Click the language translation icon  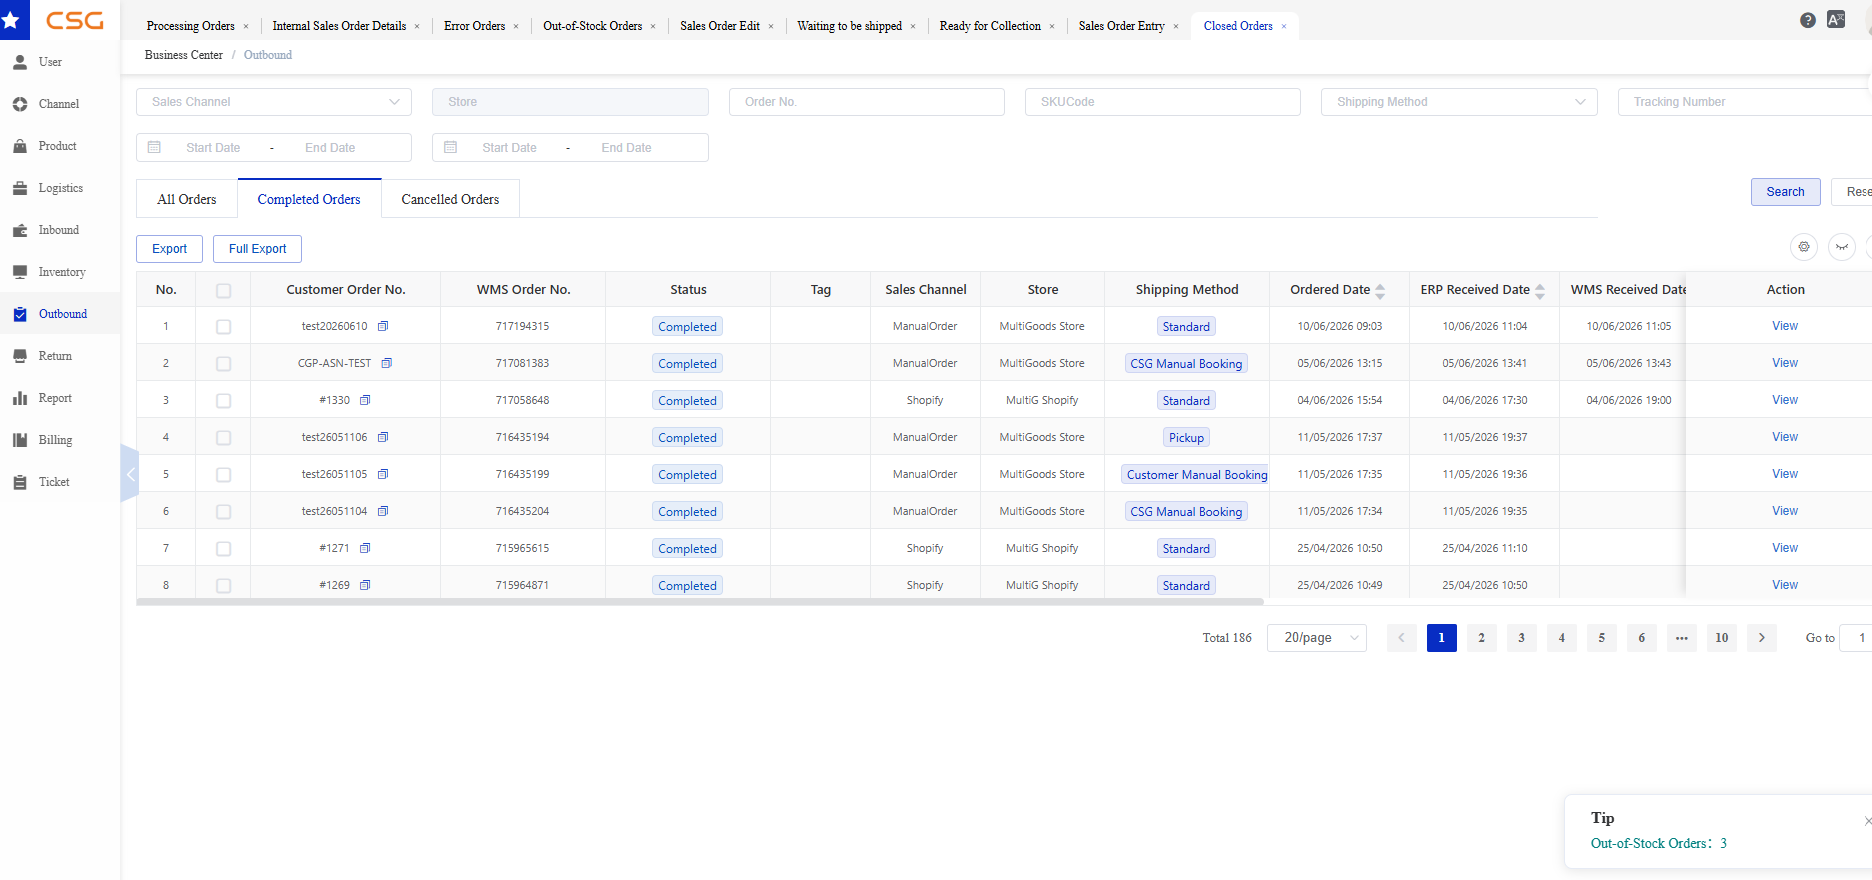pyautogui.click(x=1836, y=19)
